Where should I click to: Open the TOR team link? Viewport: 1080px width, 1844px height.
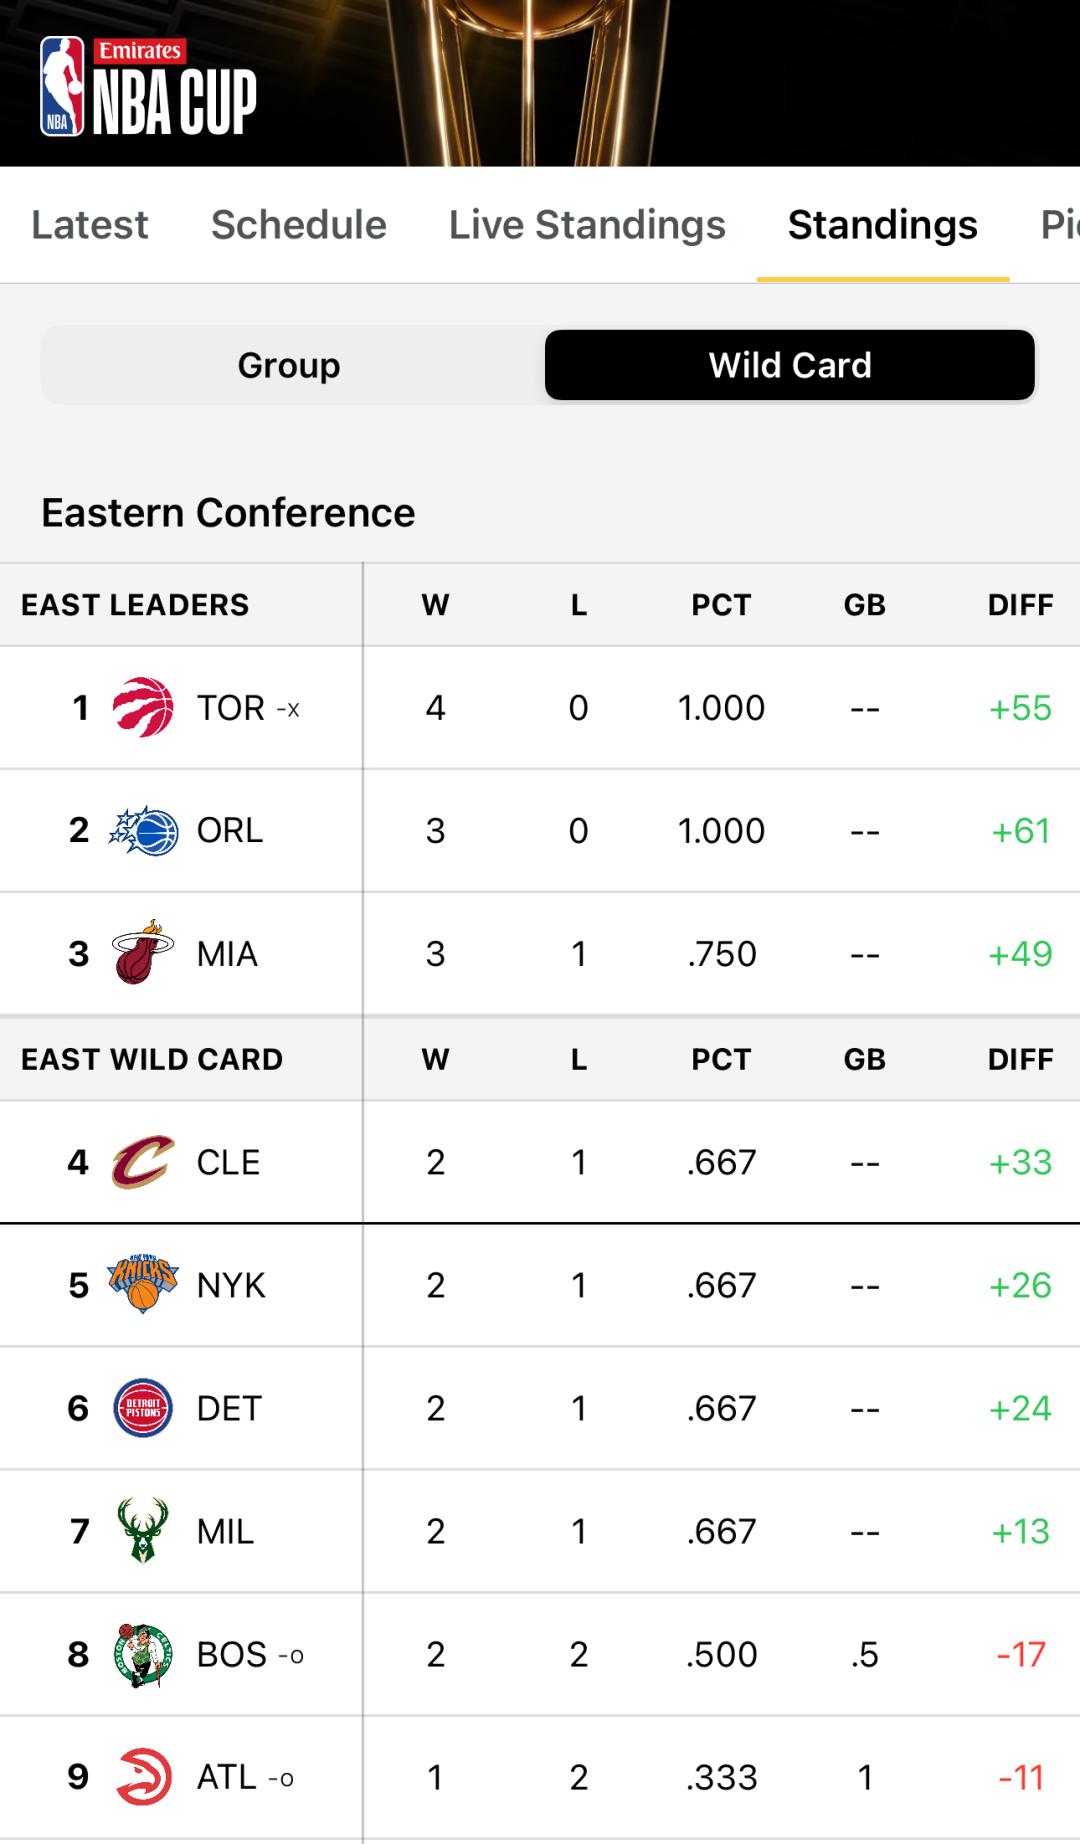[x=231, y=708]
